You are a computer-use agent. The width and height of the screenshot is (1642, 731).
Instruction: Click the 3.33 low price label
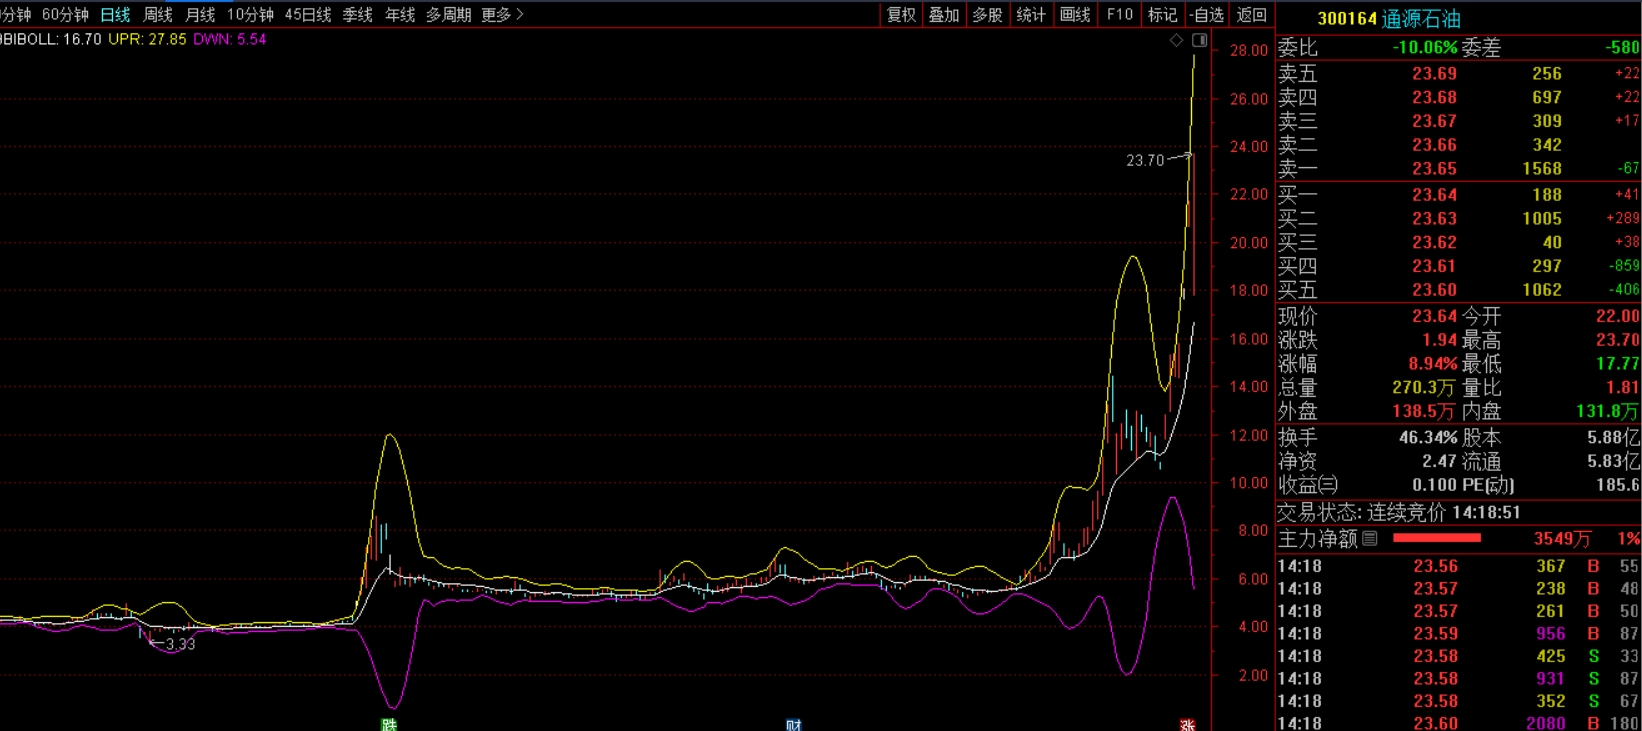click(x=180, y=644)
